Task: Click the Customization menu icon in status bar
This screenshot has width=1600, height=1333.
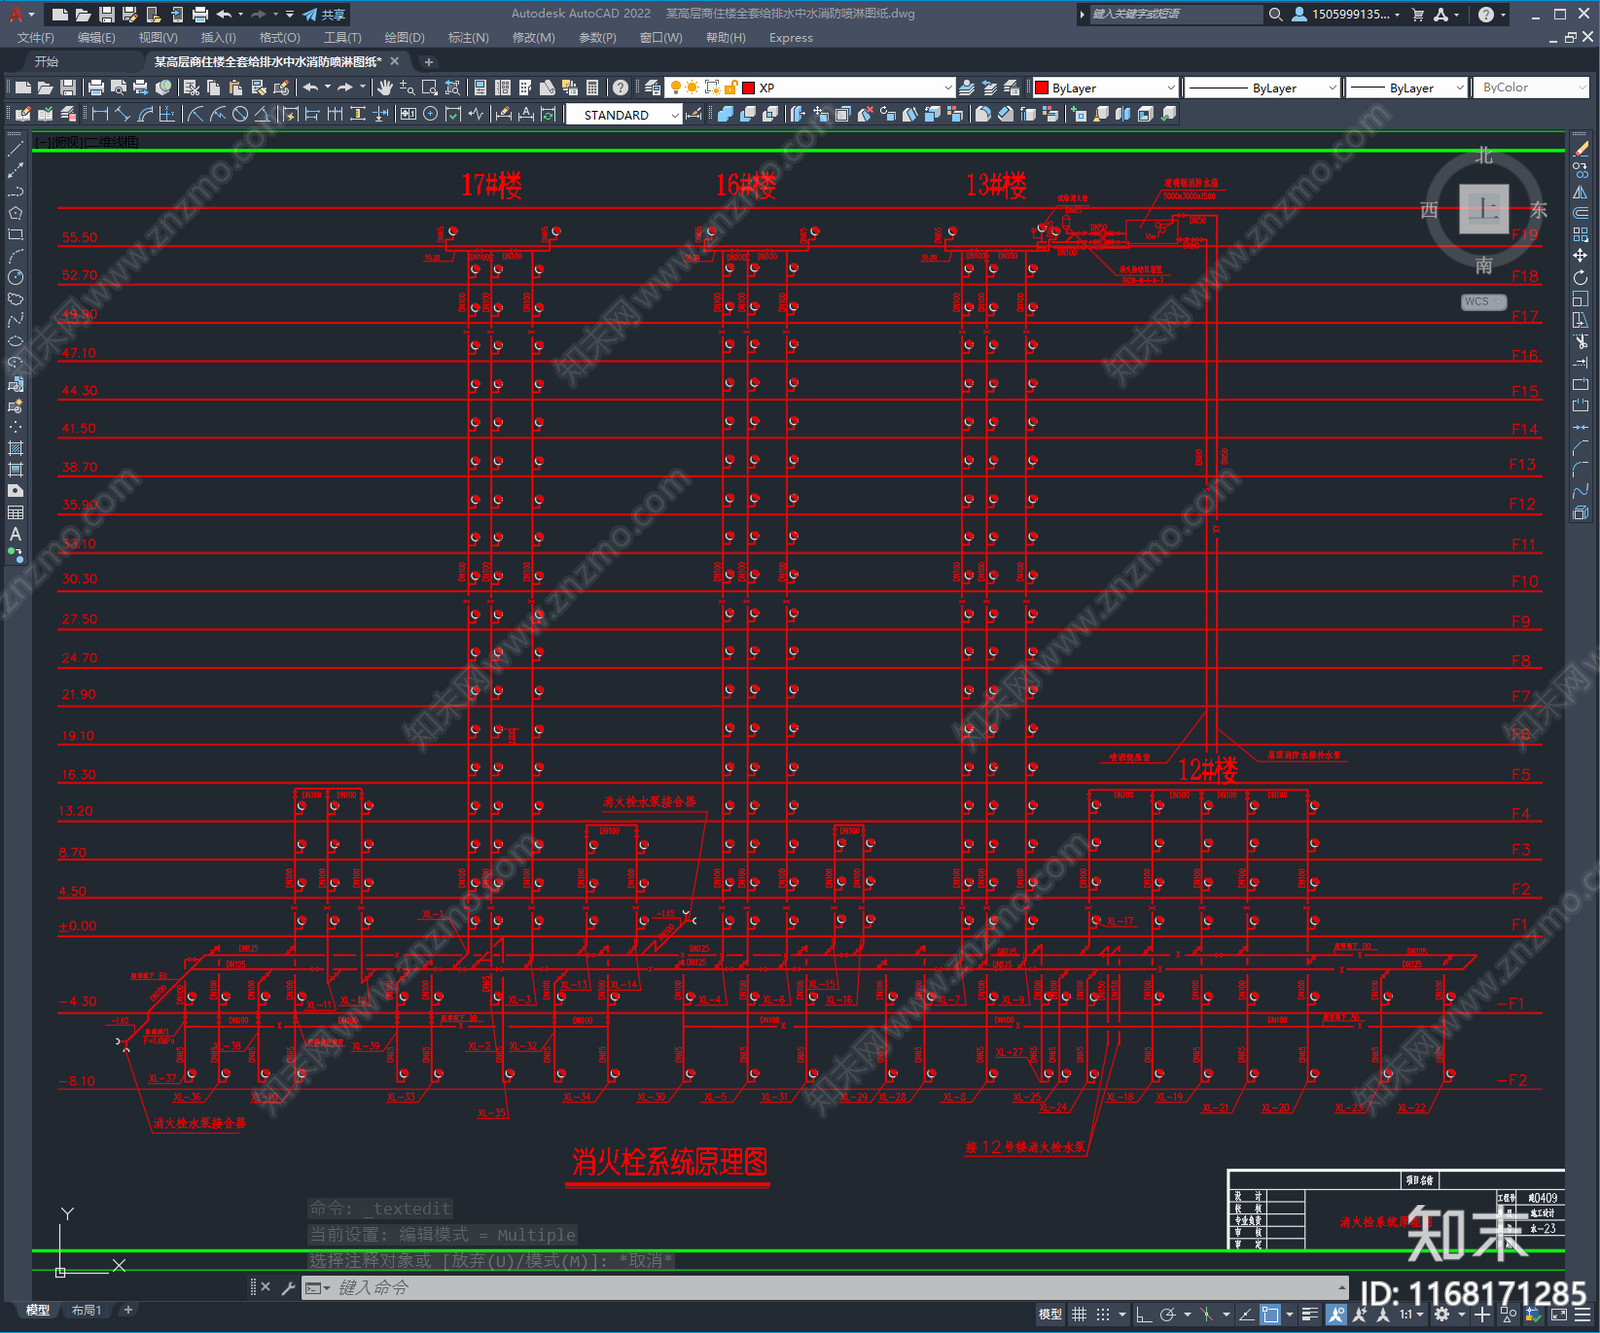Action: (x=1585, y=1314)
